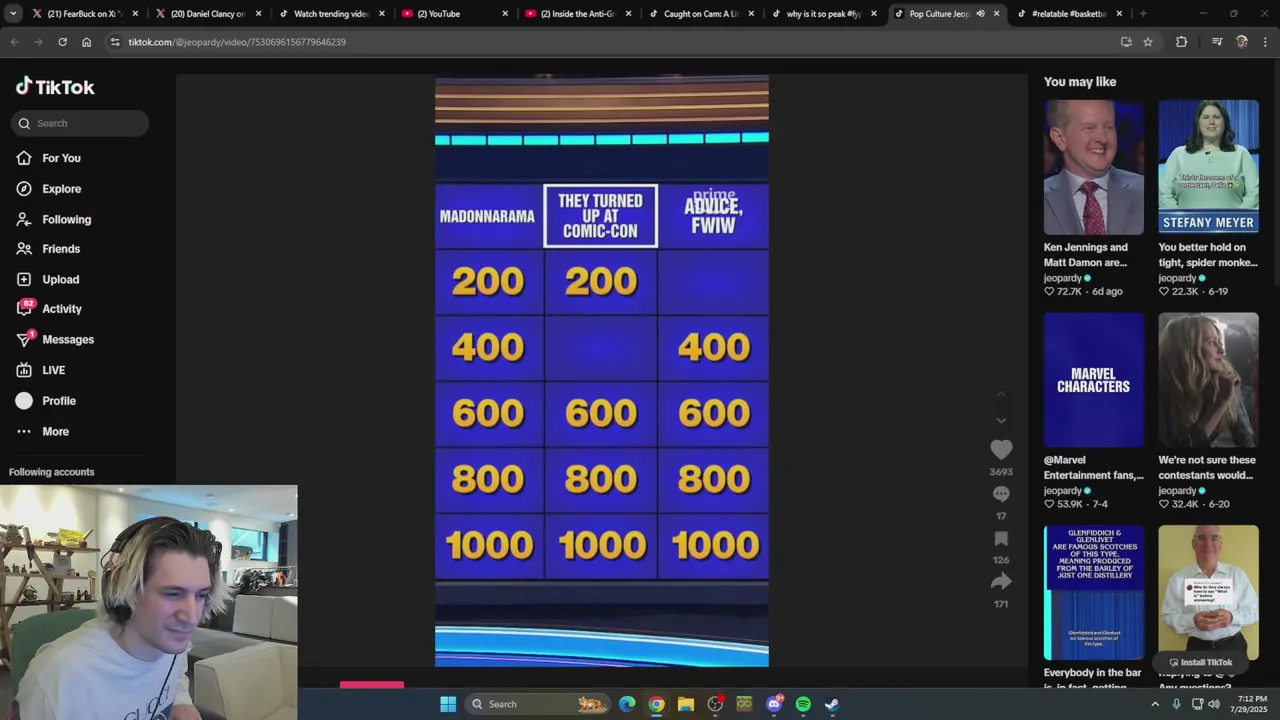Open Steam from the taskbar

tap(832, 704)
